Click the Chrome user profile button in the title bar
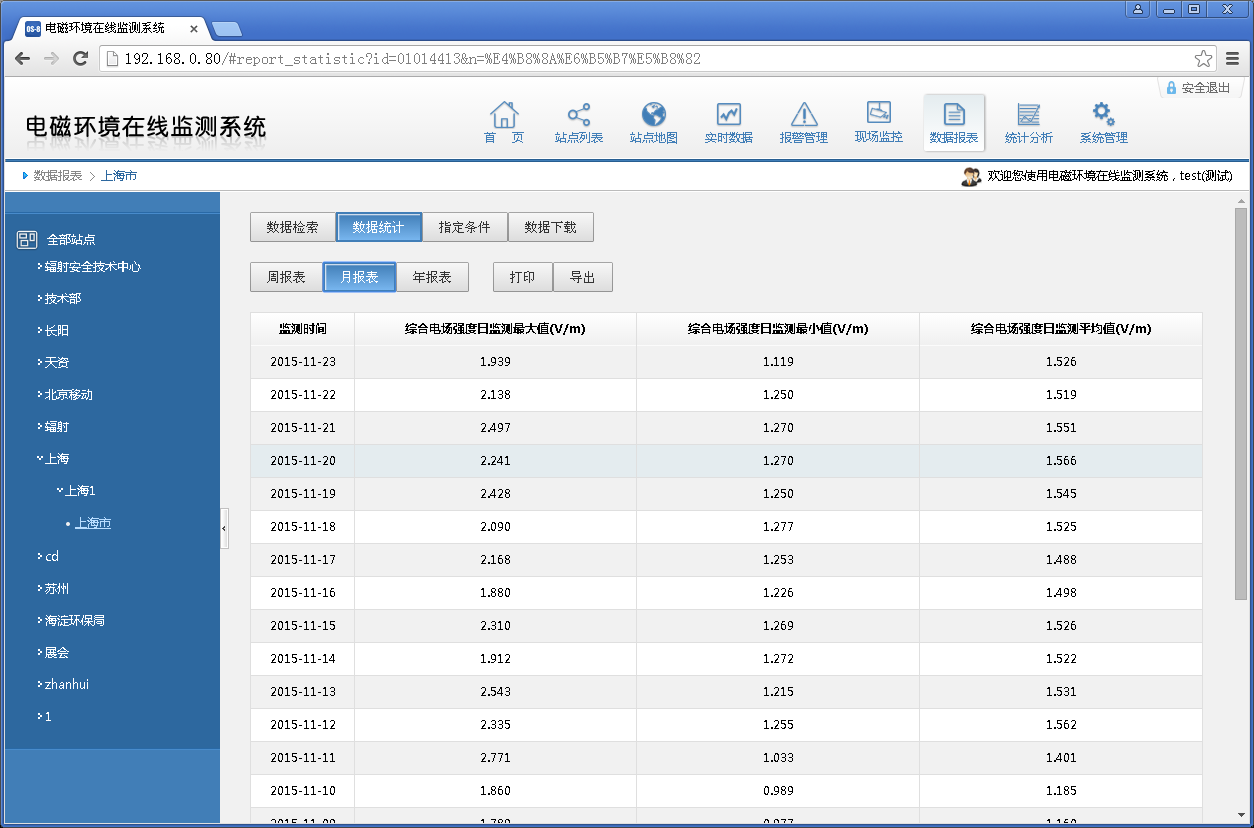Image resolution: width=1254 pixels, height=828 pixels. pos(1138,9)
